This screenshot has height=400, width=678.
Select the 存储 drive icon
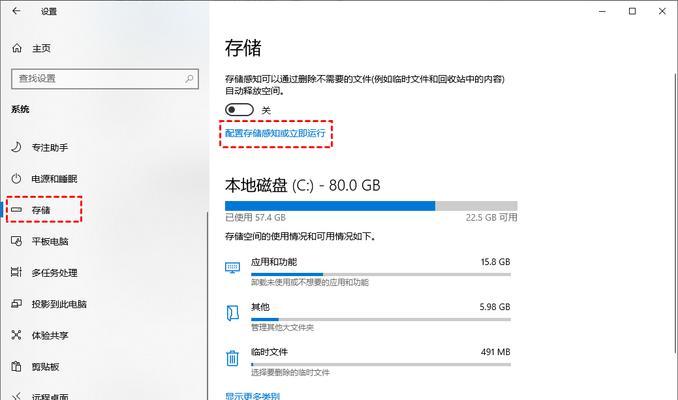(x=16, y=210)
